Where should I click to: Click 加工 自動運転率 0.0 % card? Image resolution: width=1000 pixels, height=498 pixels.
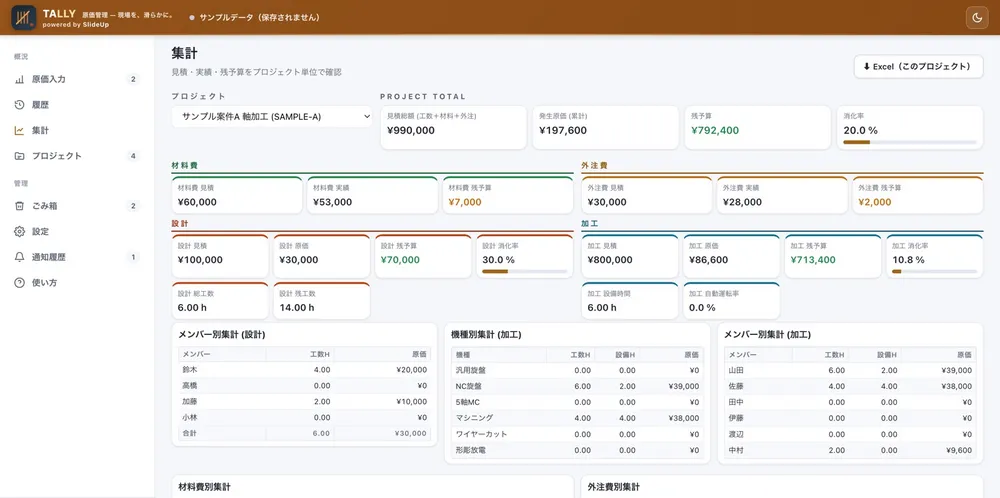(x=732, y=301)
